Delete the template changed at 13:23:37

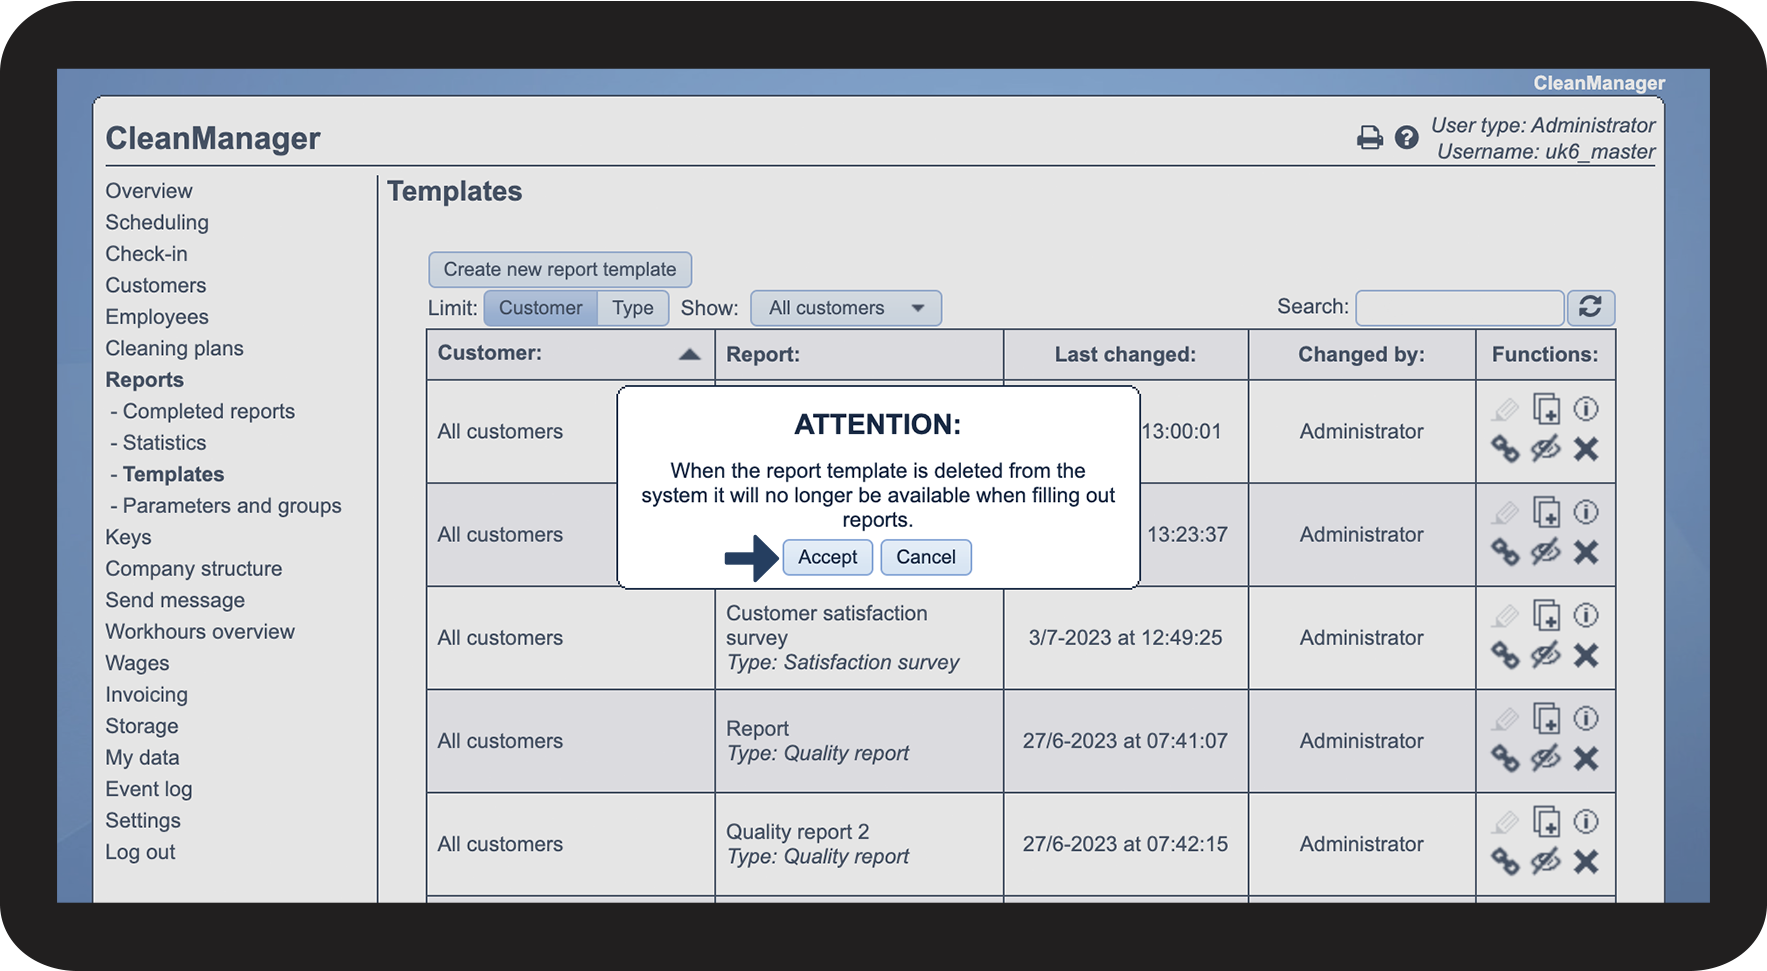[x=1586, y=552]
